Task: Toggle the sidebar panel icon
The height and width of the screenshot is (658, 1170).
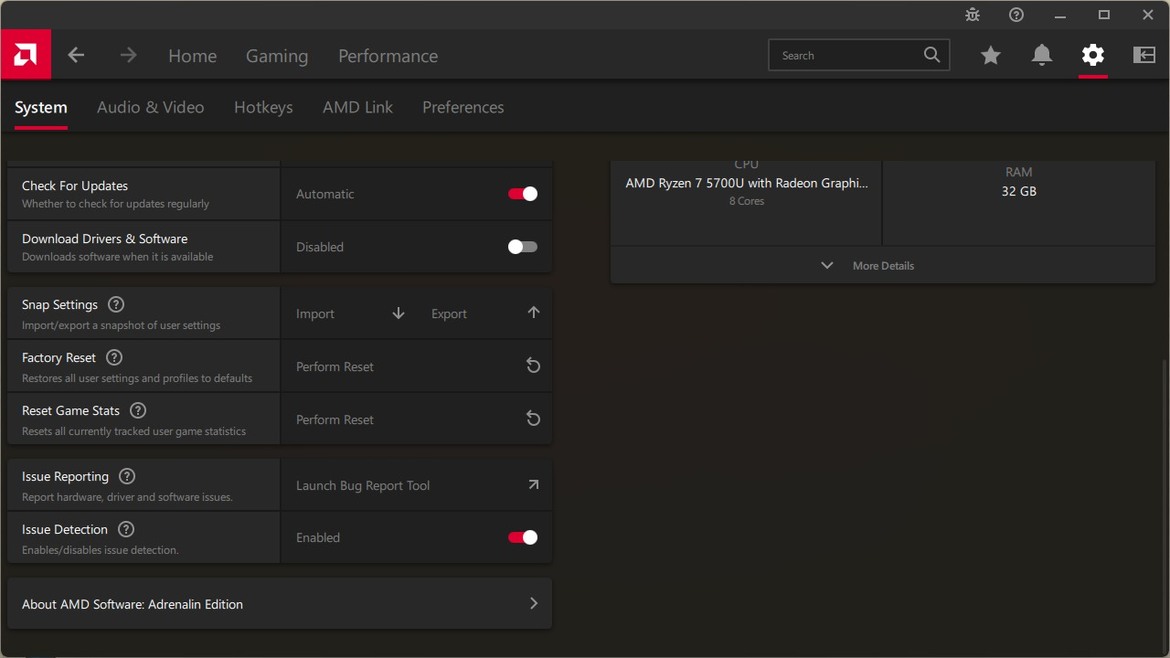Action: 1144,54
